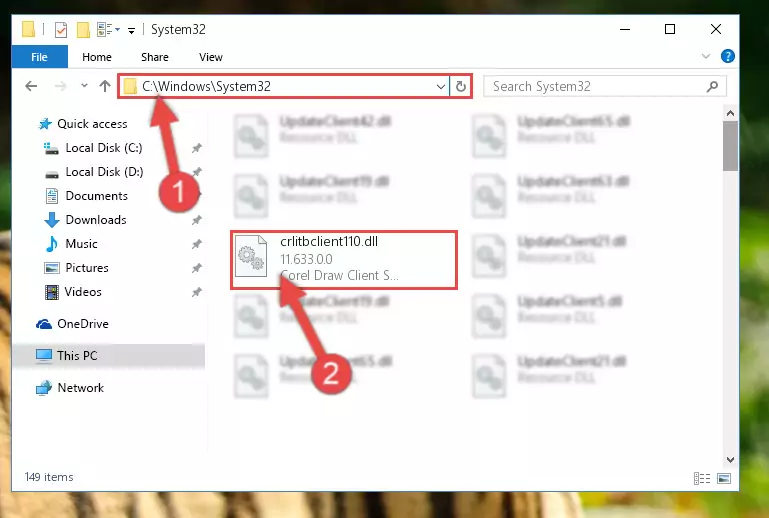Click scrollbar down arrow in file list

coord(730,460)
